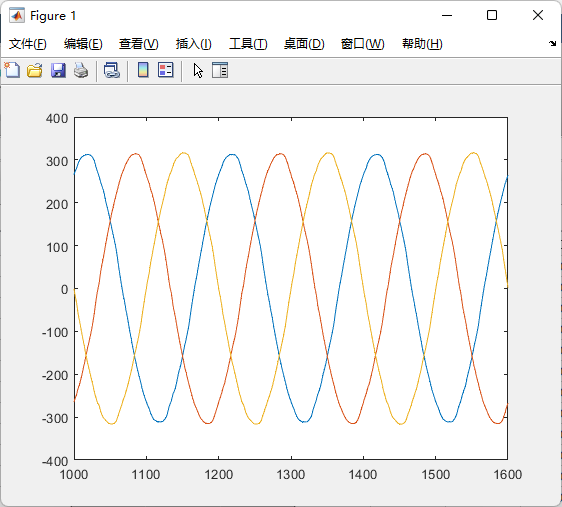Insert a colorbar from the toolbar
This screenshot has height=507, width=562.
coord(143,70)
